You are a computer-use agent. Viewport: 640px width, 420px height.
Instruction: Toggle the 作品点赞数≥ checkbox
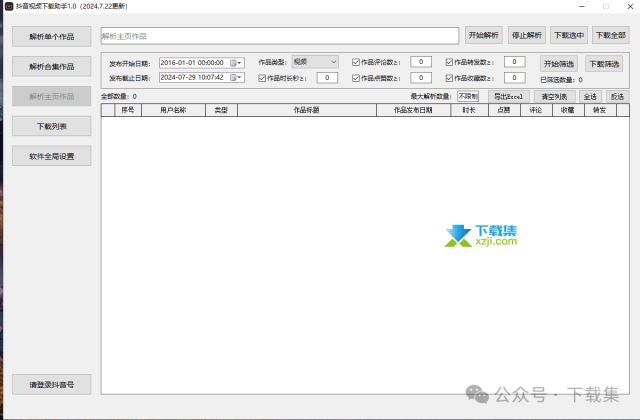tap(356, 78)
